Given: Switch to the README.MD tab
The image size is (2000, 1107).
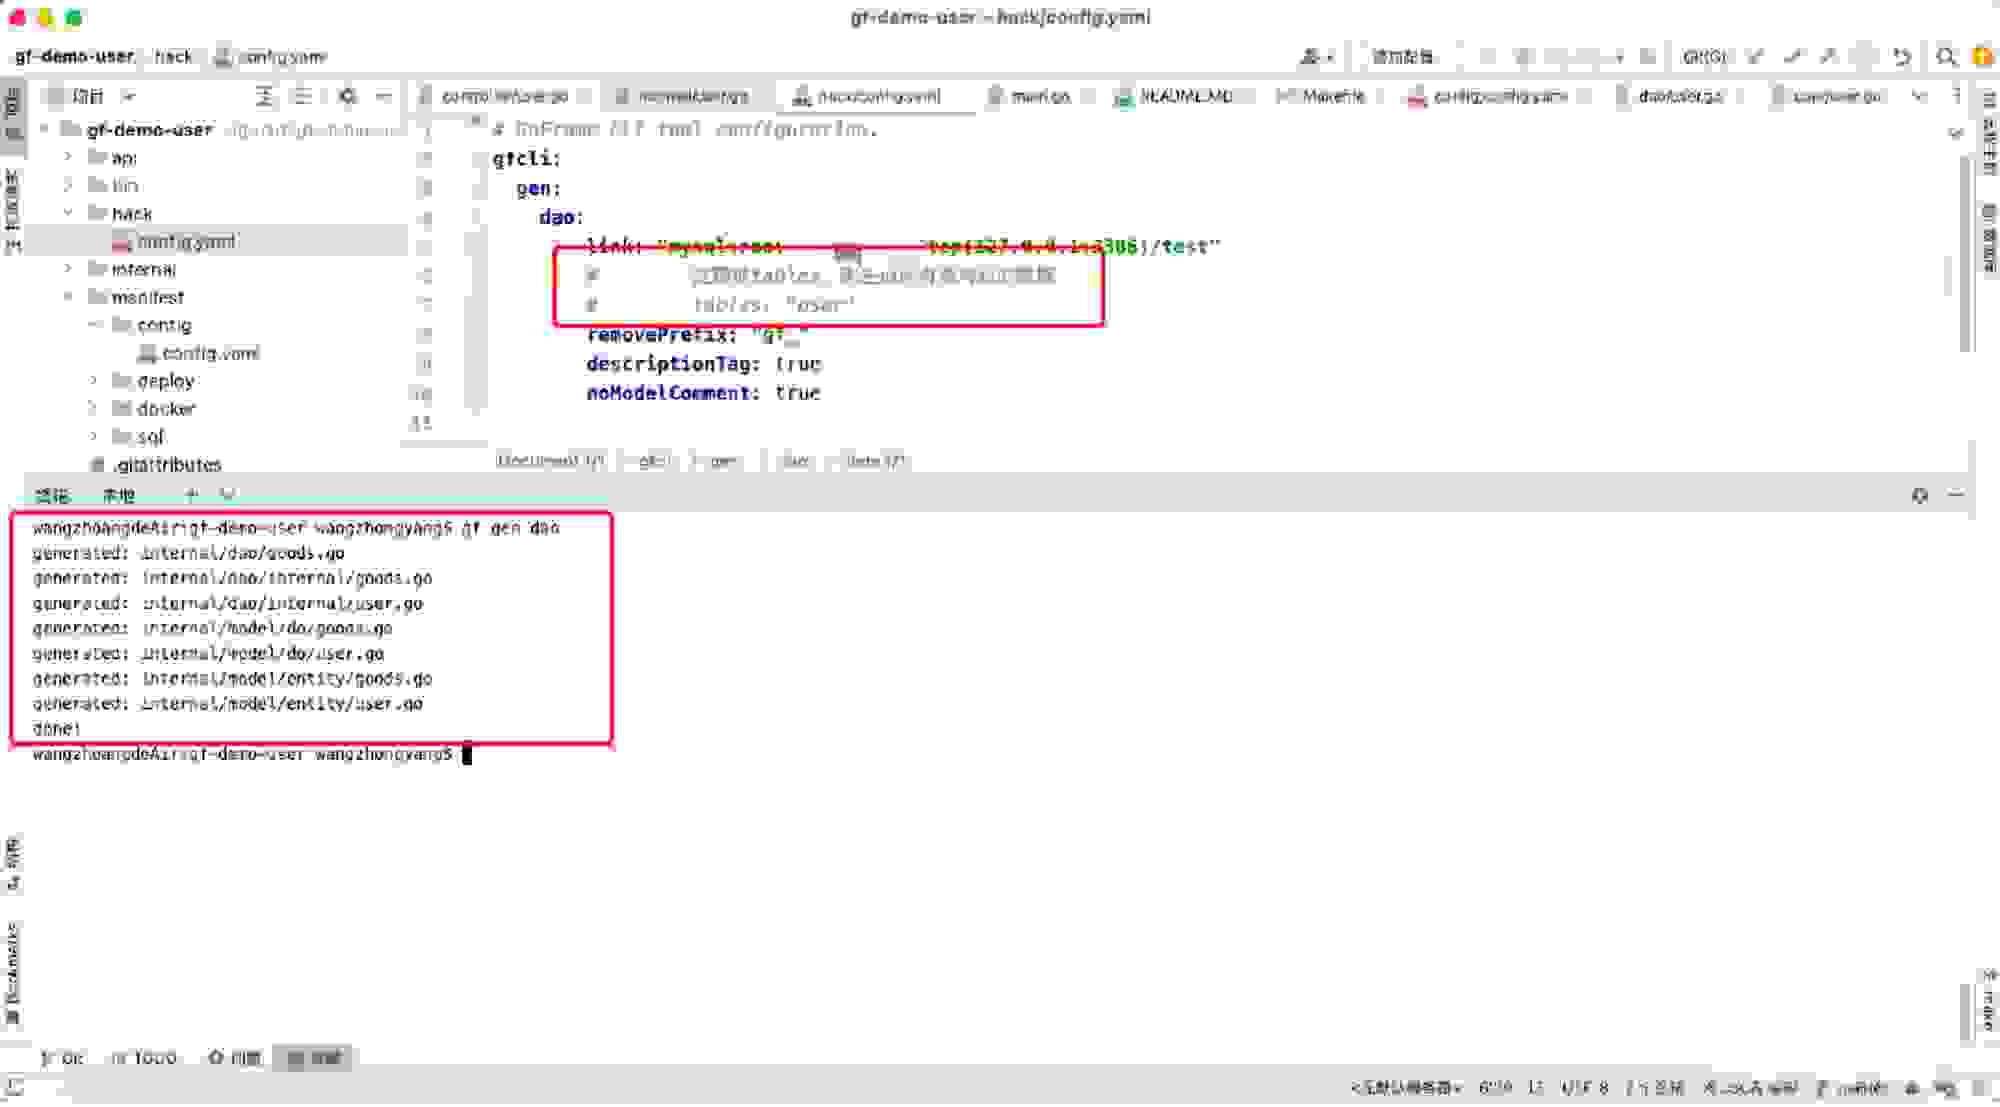Looking at the screenshot, I should coord(1186,96).
